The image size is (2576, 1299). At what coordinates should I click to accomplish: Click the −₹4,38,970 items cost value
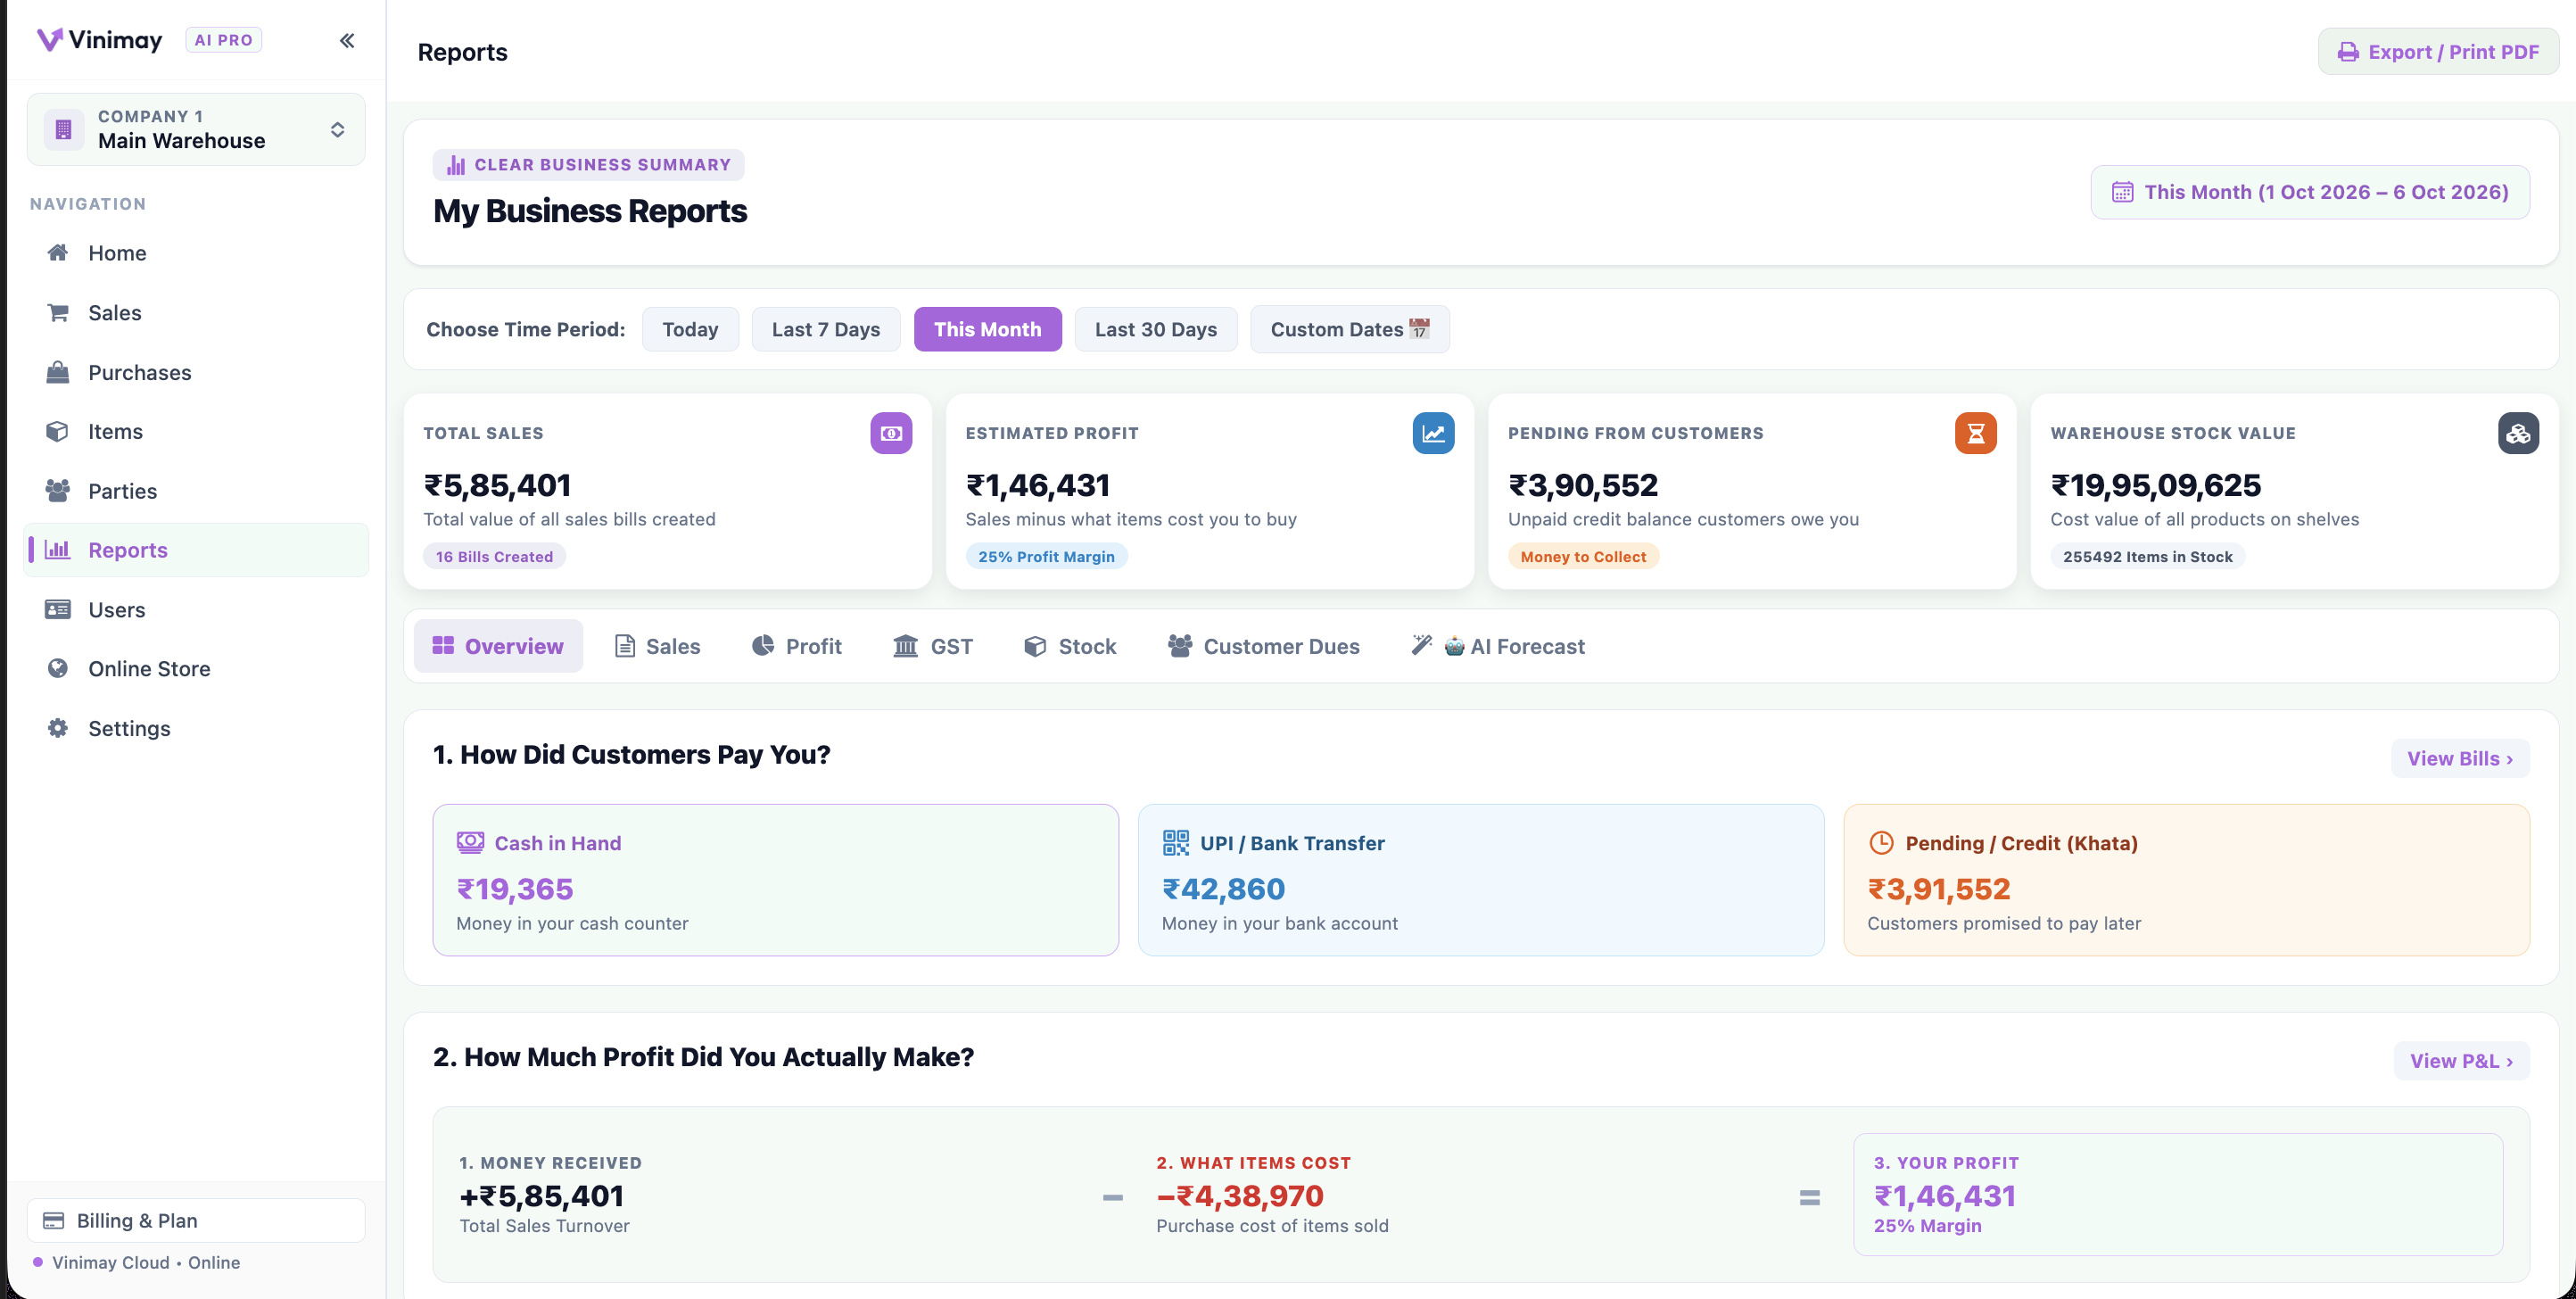1239,1195
